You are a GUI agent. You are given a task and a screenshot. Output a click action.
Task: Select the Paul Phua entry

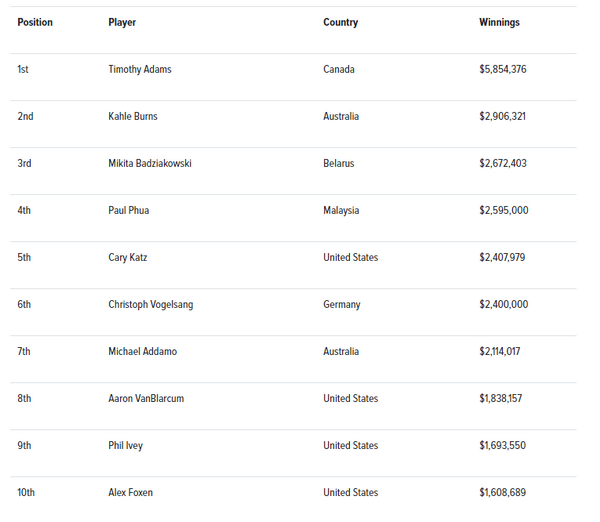click(x=129, y=210)
